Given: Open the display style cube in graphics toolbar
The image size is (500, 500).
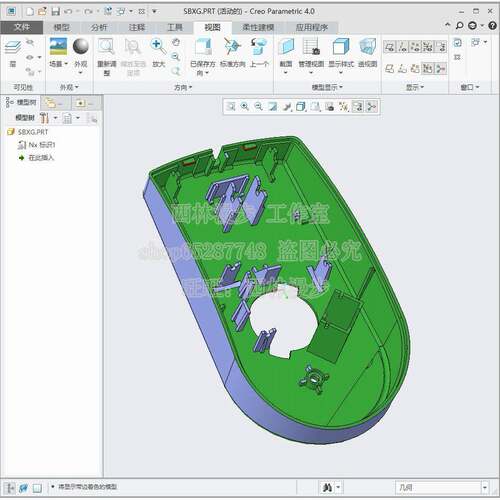Looking at the screenshot, I should [x=301, y=107].
